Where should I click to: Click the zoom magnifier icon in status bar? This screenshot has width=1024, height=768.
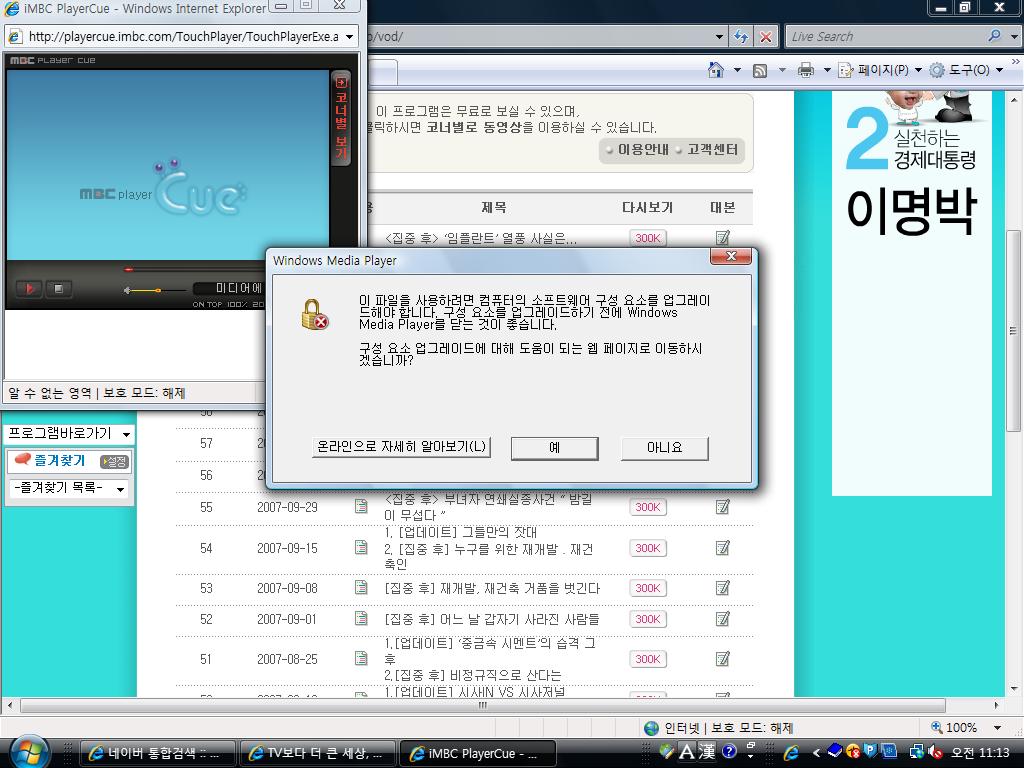coord(936,727)
